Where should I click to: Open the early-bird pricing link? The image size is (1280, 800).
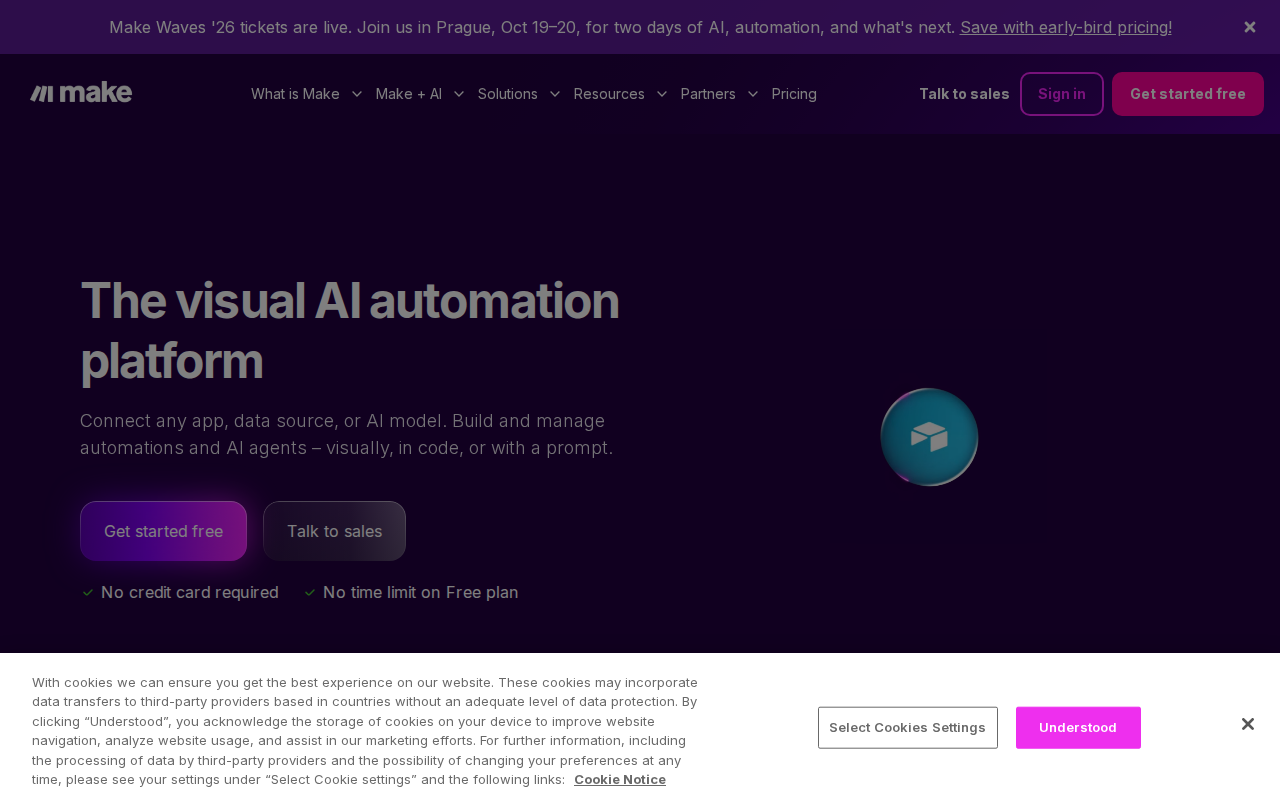1066,27
